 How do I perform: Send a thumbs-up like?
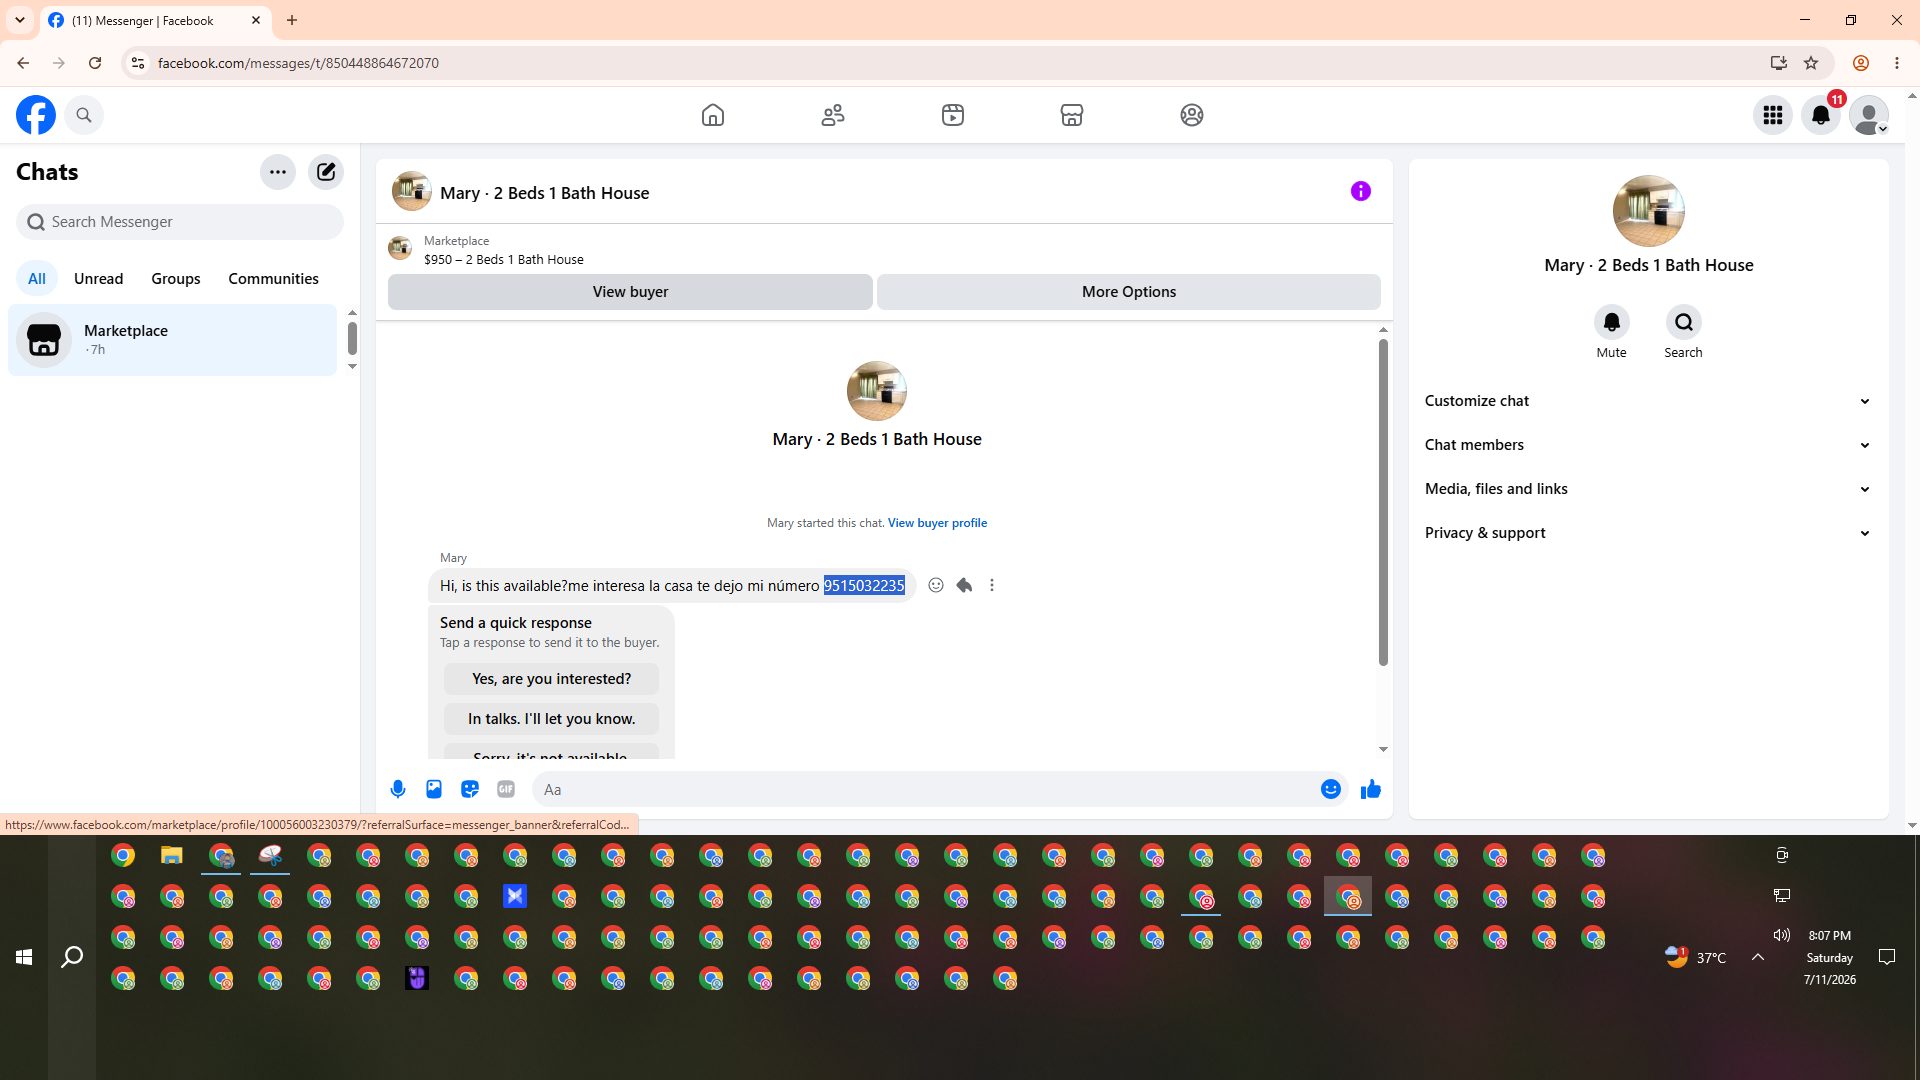(1371, 789)
